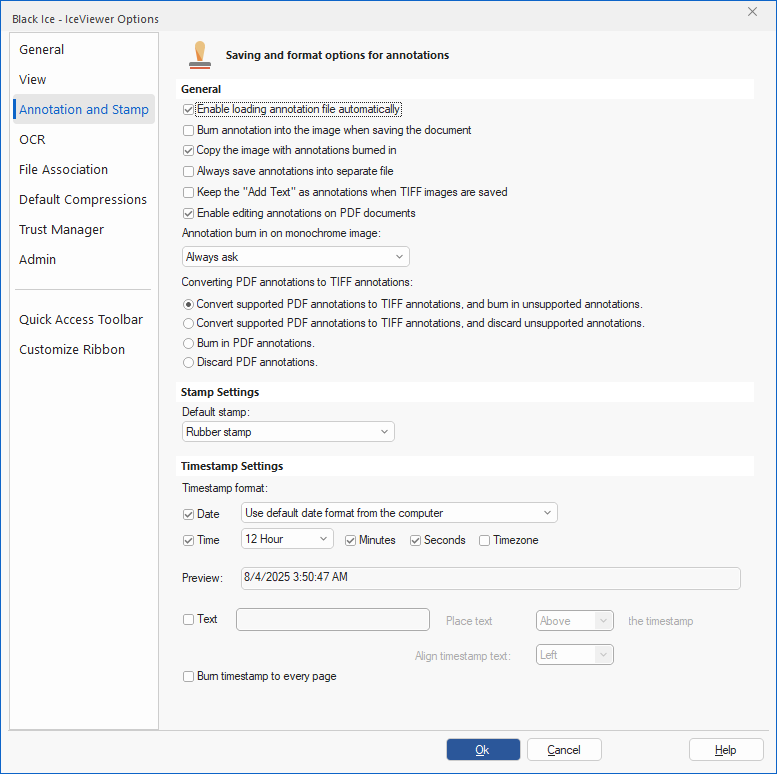Click the rubber stamp header icon
777x774 pixels.
(200, 55)
